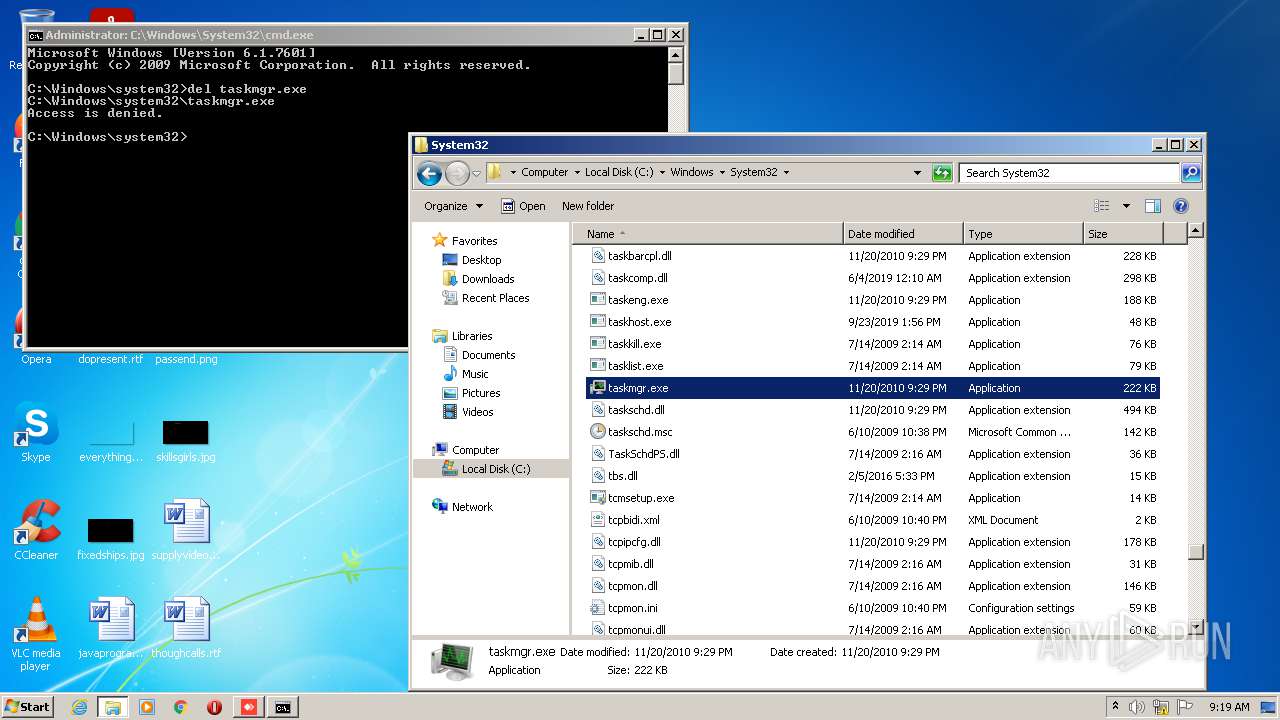Click the Open toolbar button
Screen dimensions: 1280x720
(x=523, y=206)
